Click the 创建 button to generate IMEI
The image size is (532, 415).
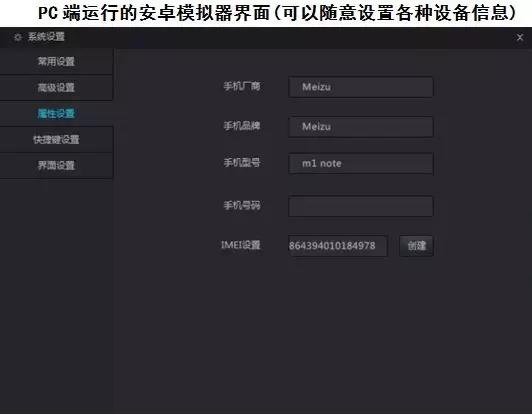tap(416, 246)
